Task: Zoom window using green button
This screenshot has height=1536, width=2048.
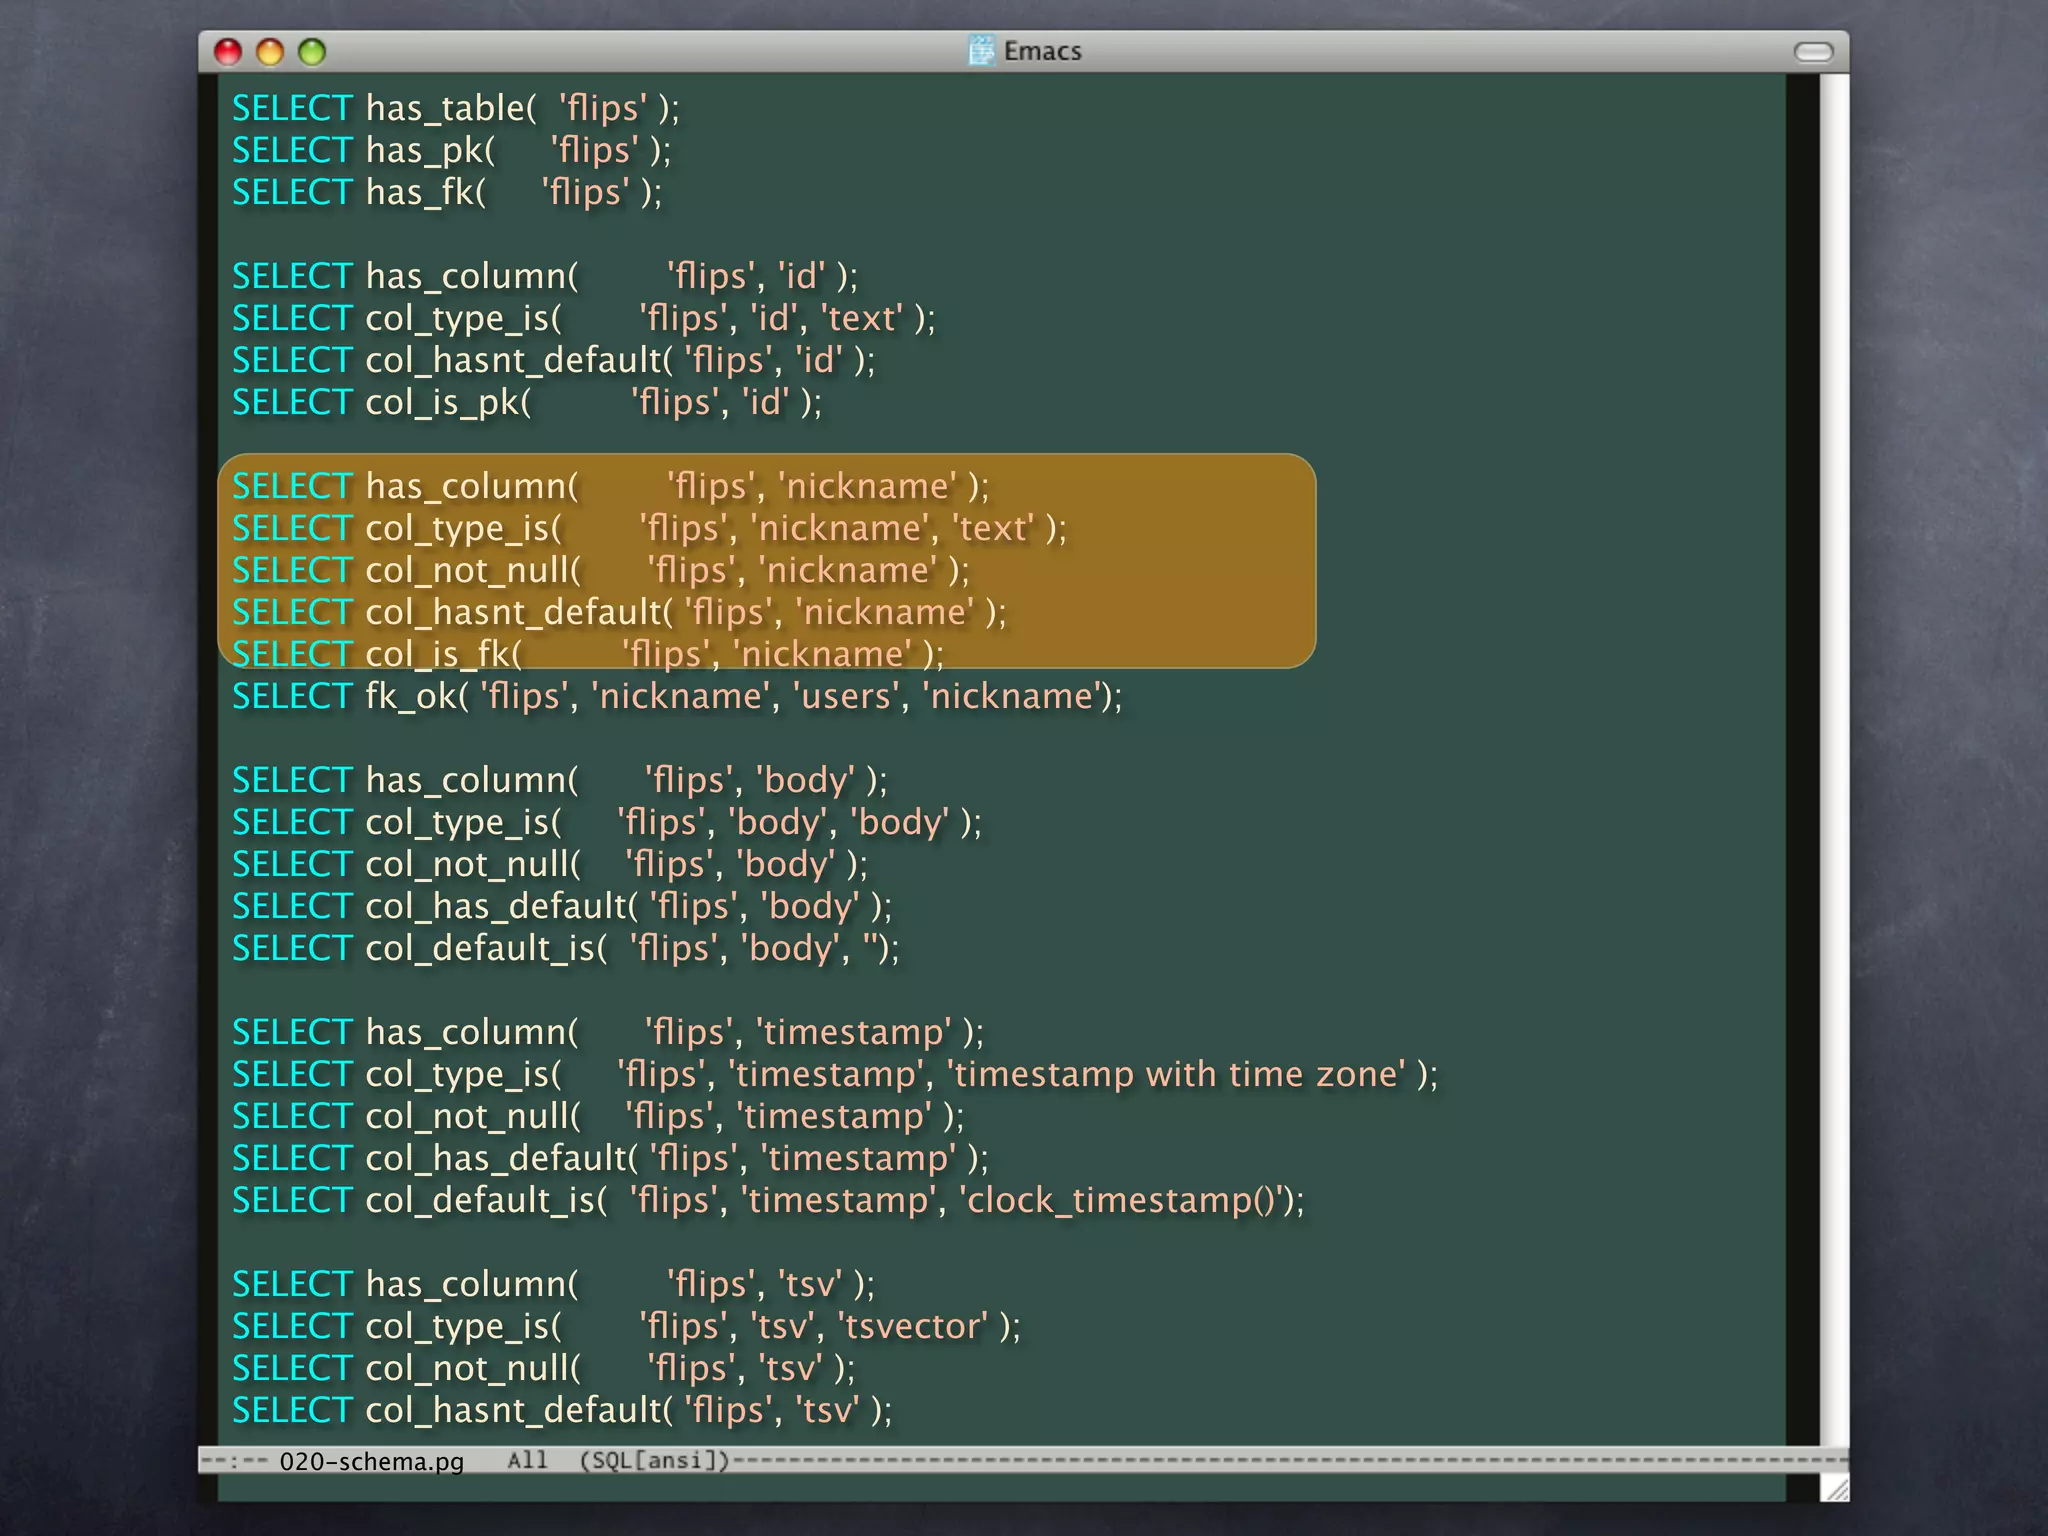Action: coord(312,52)
